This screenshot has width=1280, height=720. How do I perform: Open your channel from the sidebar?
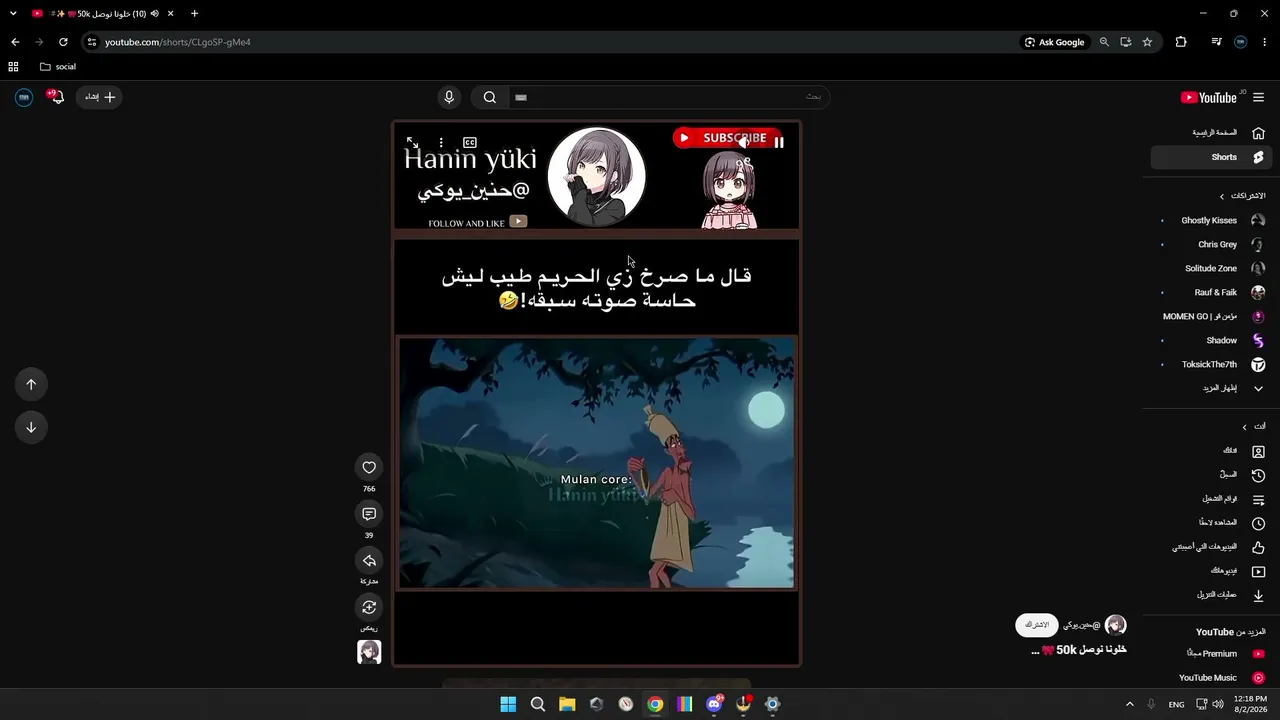coord(1209,451)
